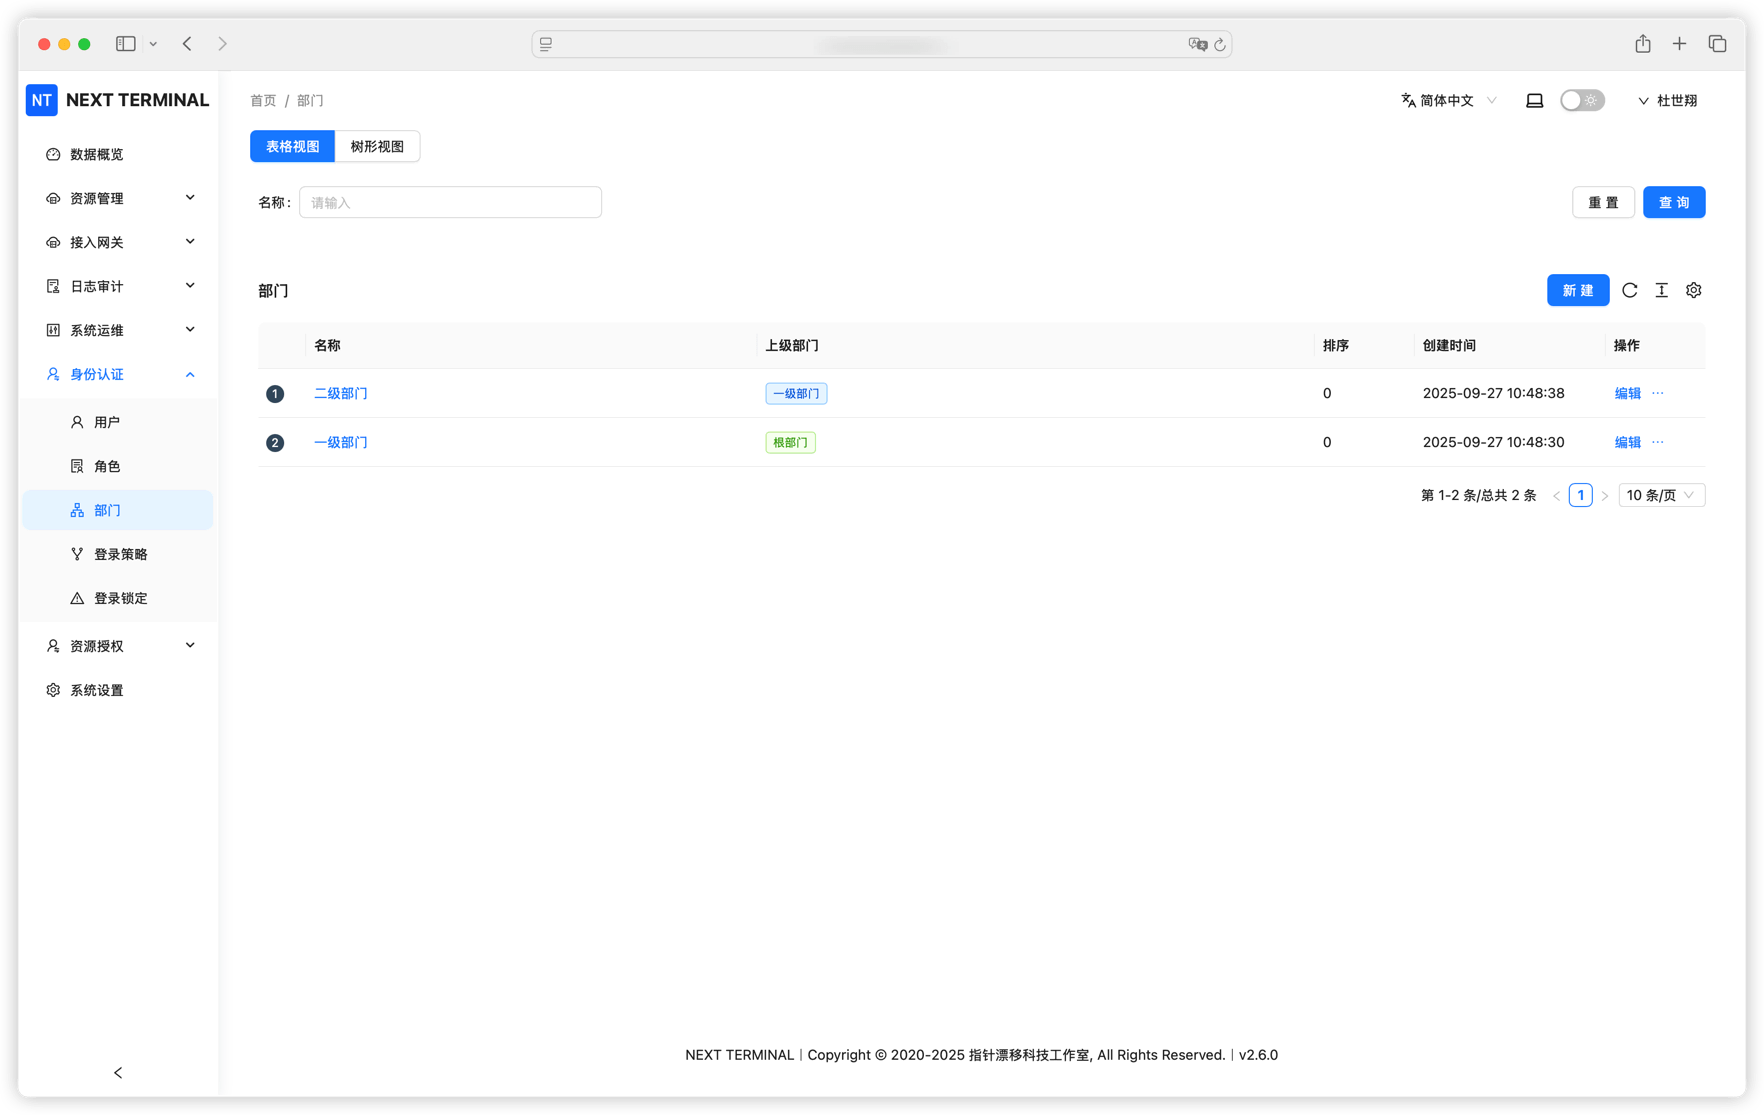Screen dimensions: 1764x1115
Task: Open the 10 条/页 page size dropdown
Action: coord(1660,495)
